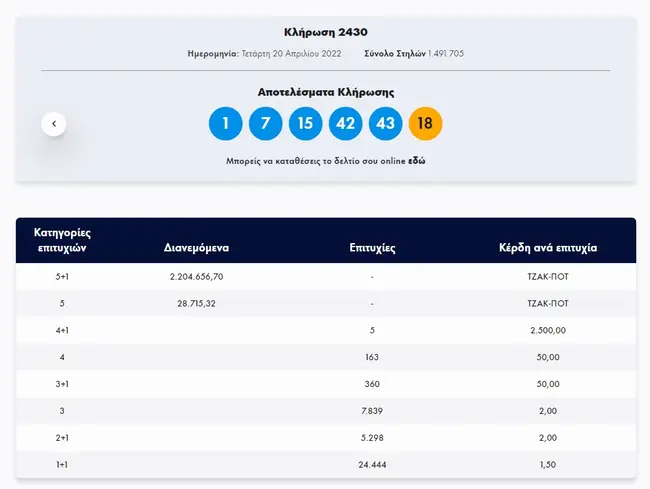Select the blue ball number 7
The image size is (650, 489).
tap(266, 124)
